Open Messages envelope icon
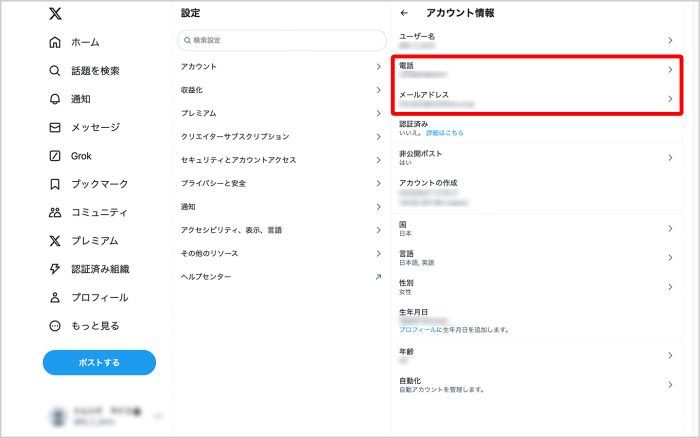This screenshot has height=438, width=700. coord(55,128)
